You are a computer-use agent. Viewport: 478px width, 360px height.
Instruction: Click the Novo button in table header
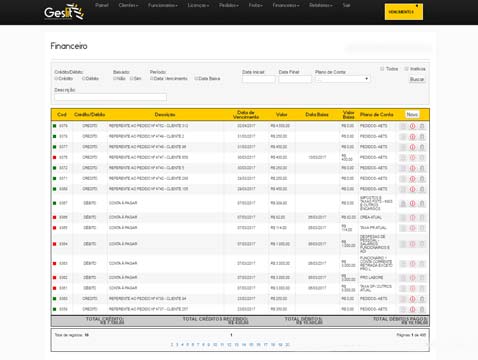pyautogui.click(x=412, y=114)
